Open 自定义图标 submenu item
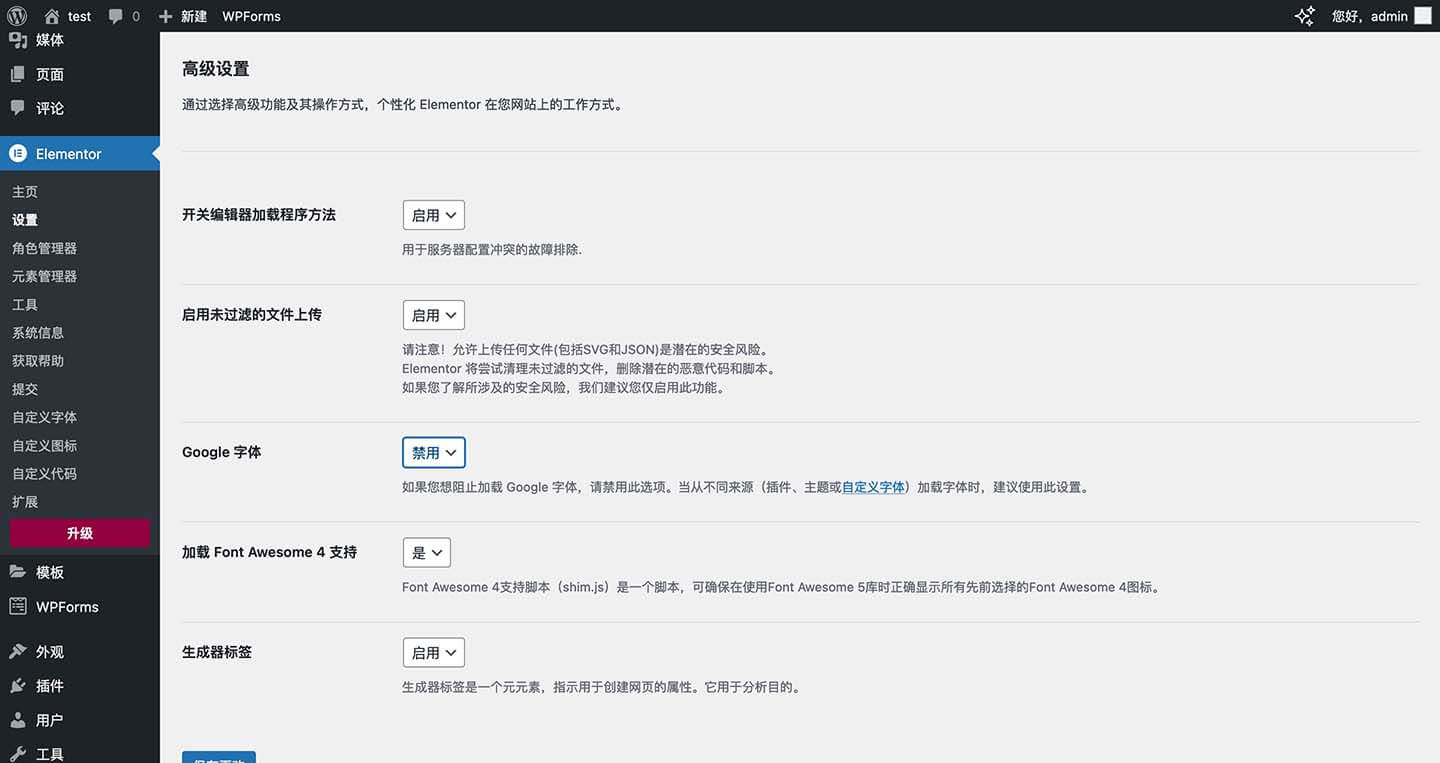This screenshot has width=1440, height=763. coord(44,445)
